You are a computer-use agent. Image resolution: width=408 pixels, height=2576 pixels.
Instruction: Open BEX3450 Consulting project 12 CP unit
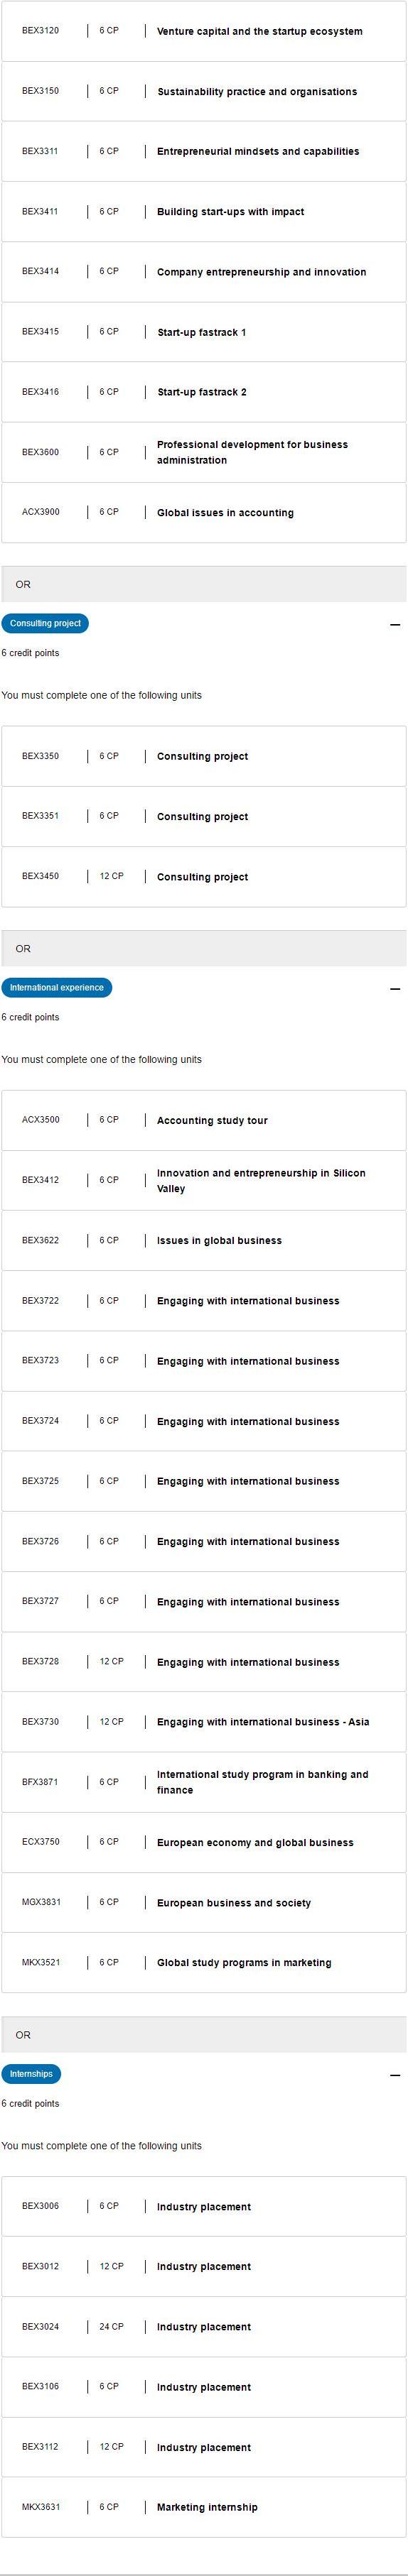pos(204,876)
